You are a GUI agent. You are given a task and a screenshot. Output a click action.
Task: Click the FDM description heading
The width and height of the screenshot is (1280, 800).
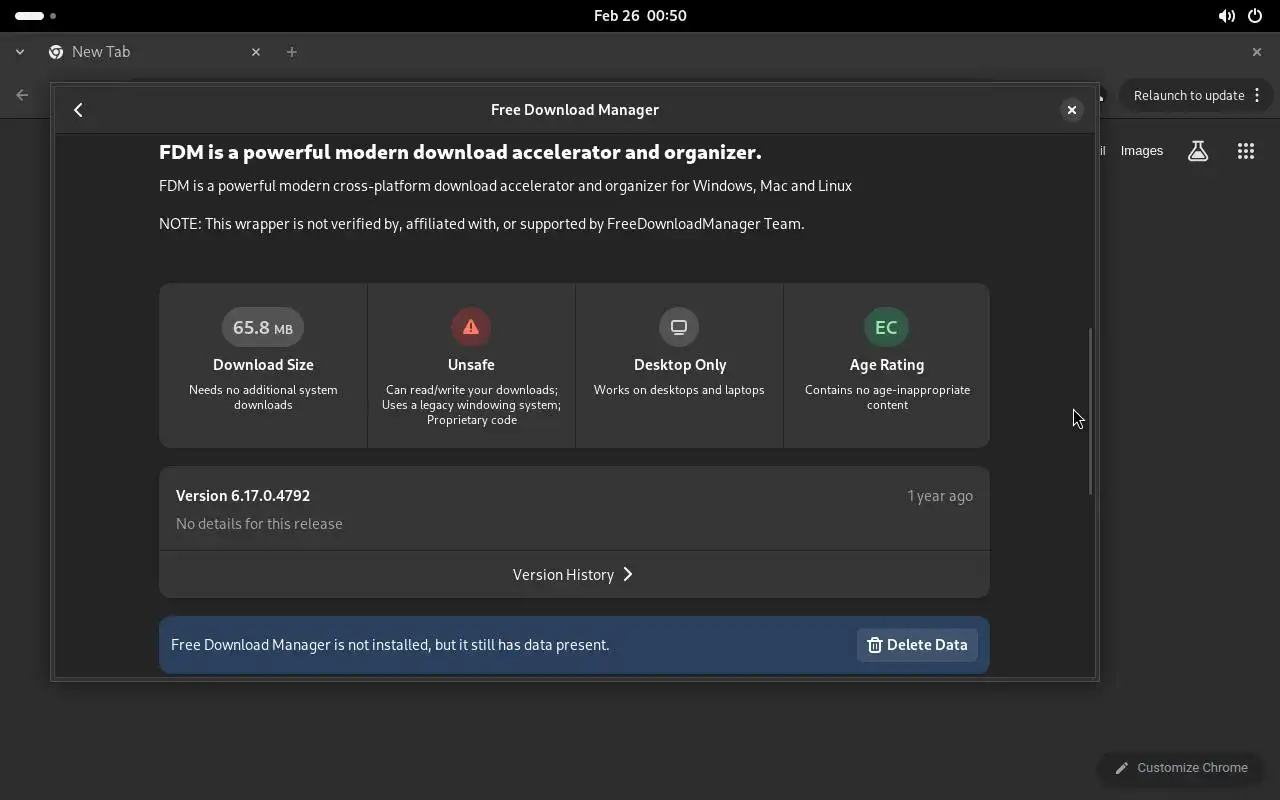coord(460,152)
